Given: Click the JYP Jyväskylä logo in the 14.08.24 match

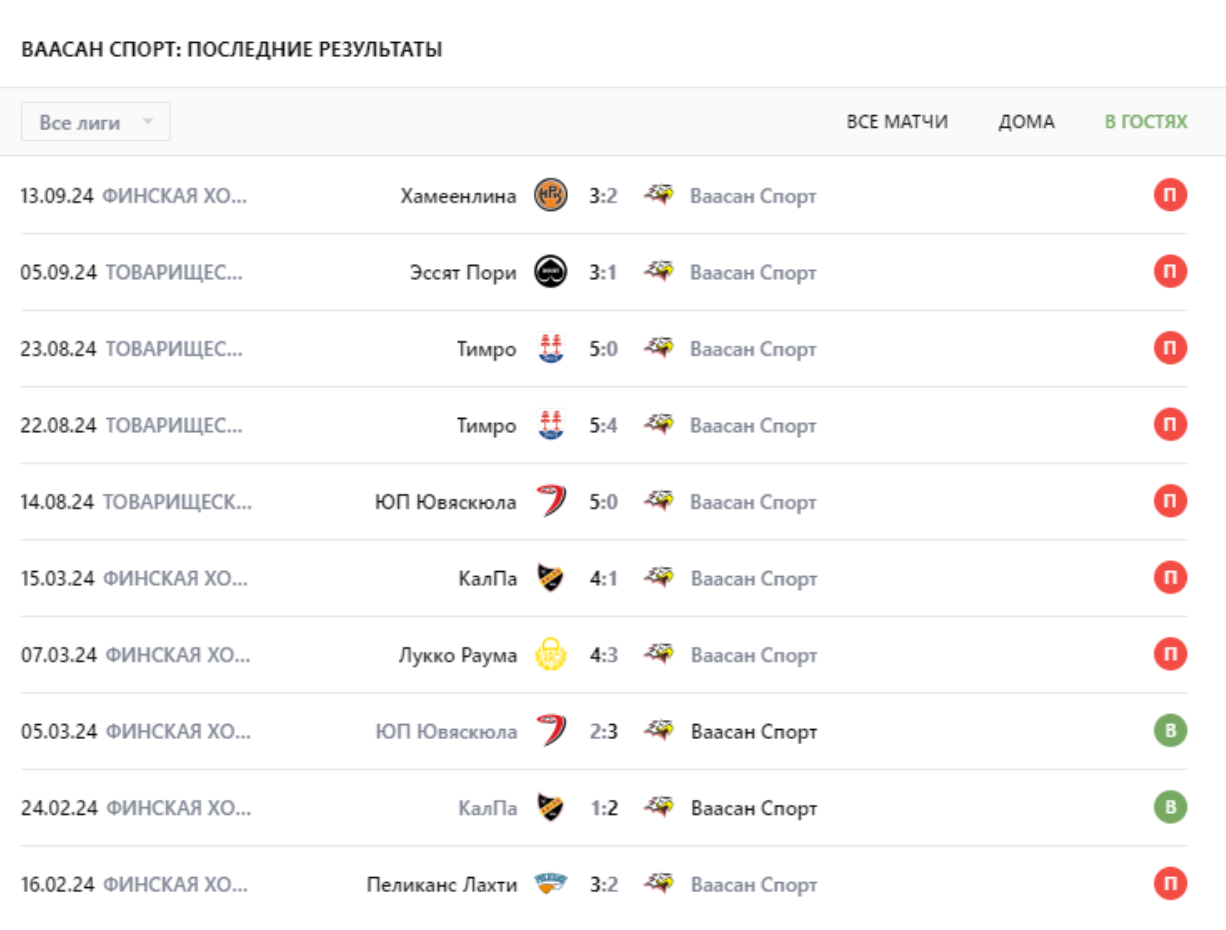Looking at the screenshot, I should tap(551, 501).
